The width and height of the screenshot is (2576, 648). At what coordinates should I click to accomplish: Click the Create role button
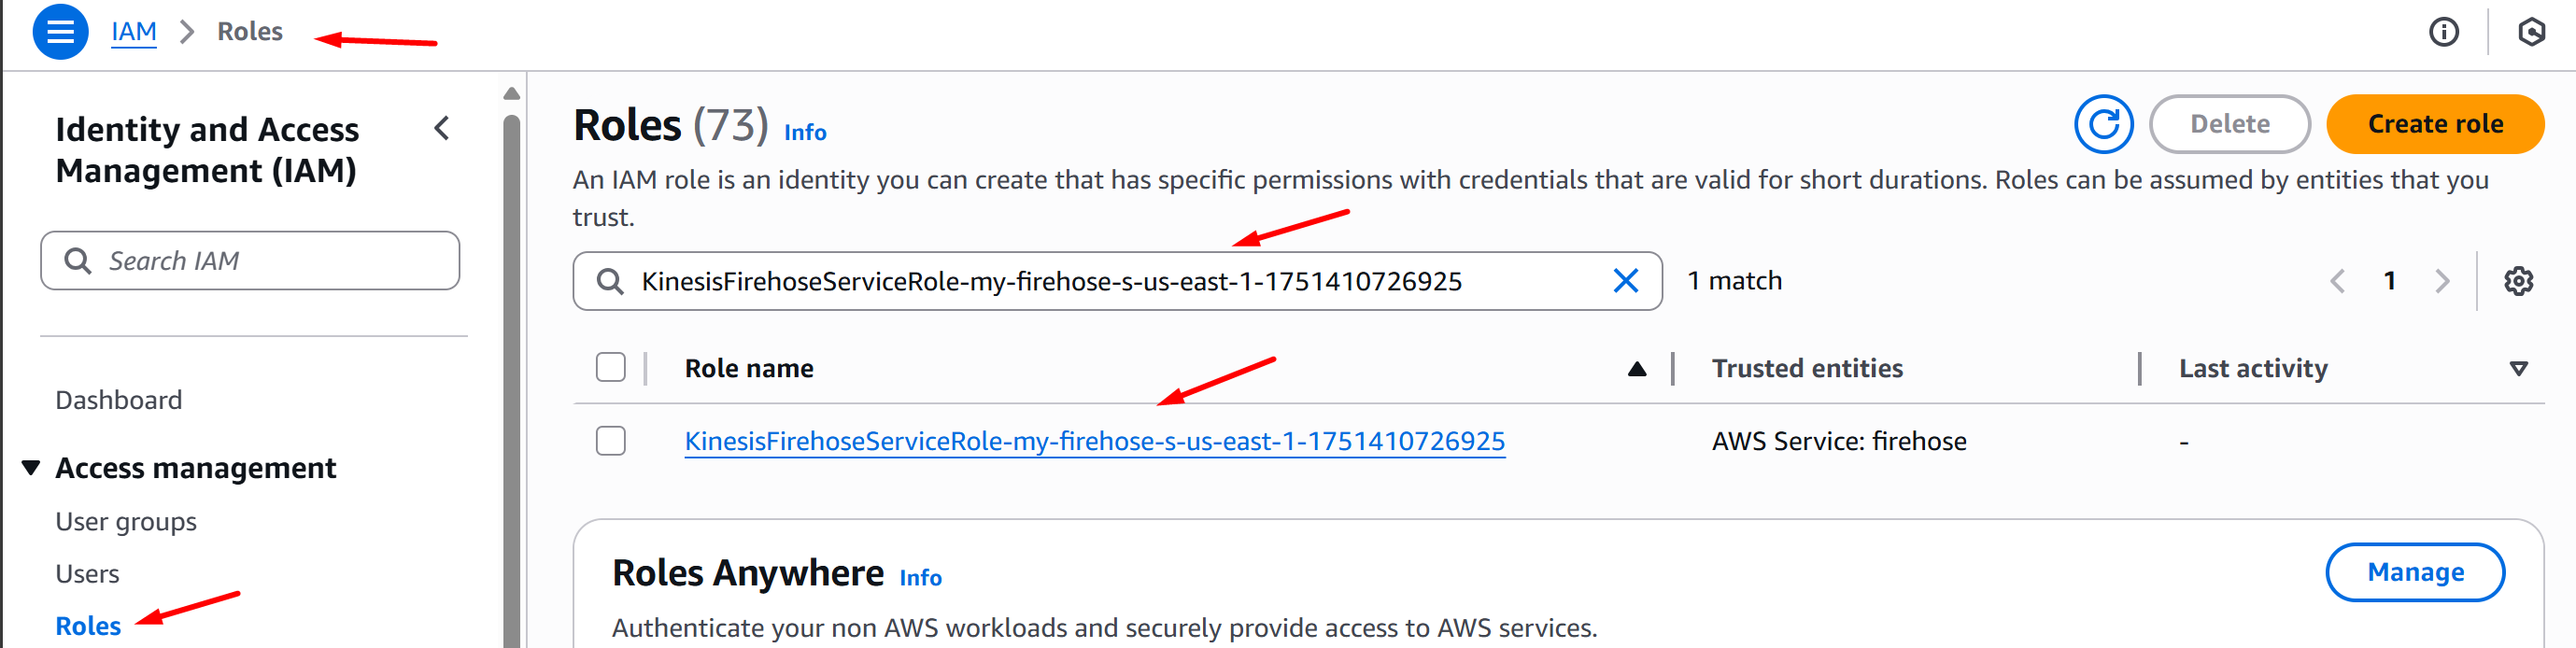coord(2434,124)
